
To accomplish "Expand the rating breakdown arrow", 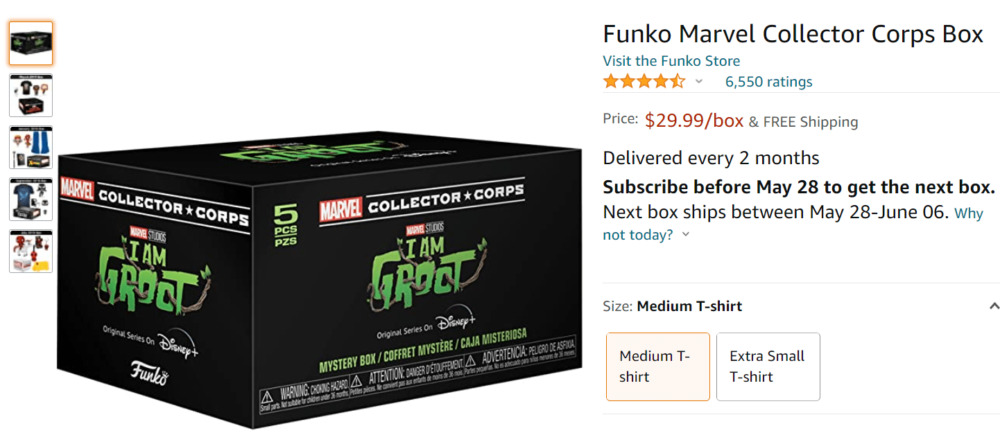I will point(699,82).
